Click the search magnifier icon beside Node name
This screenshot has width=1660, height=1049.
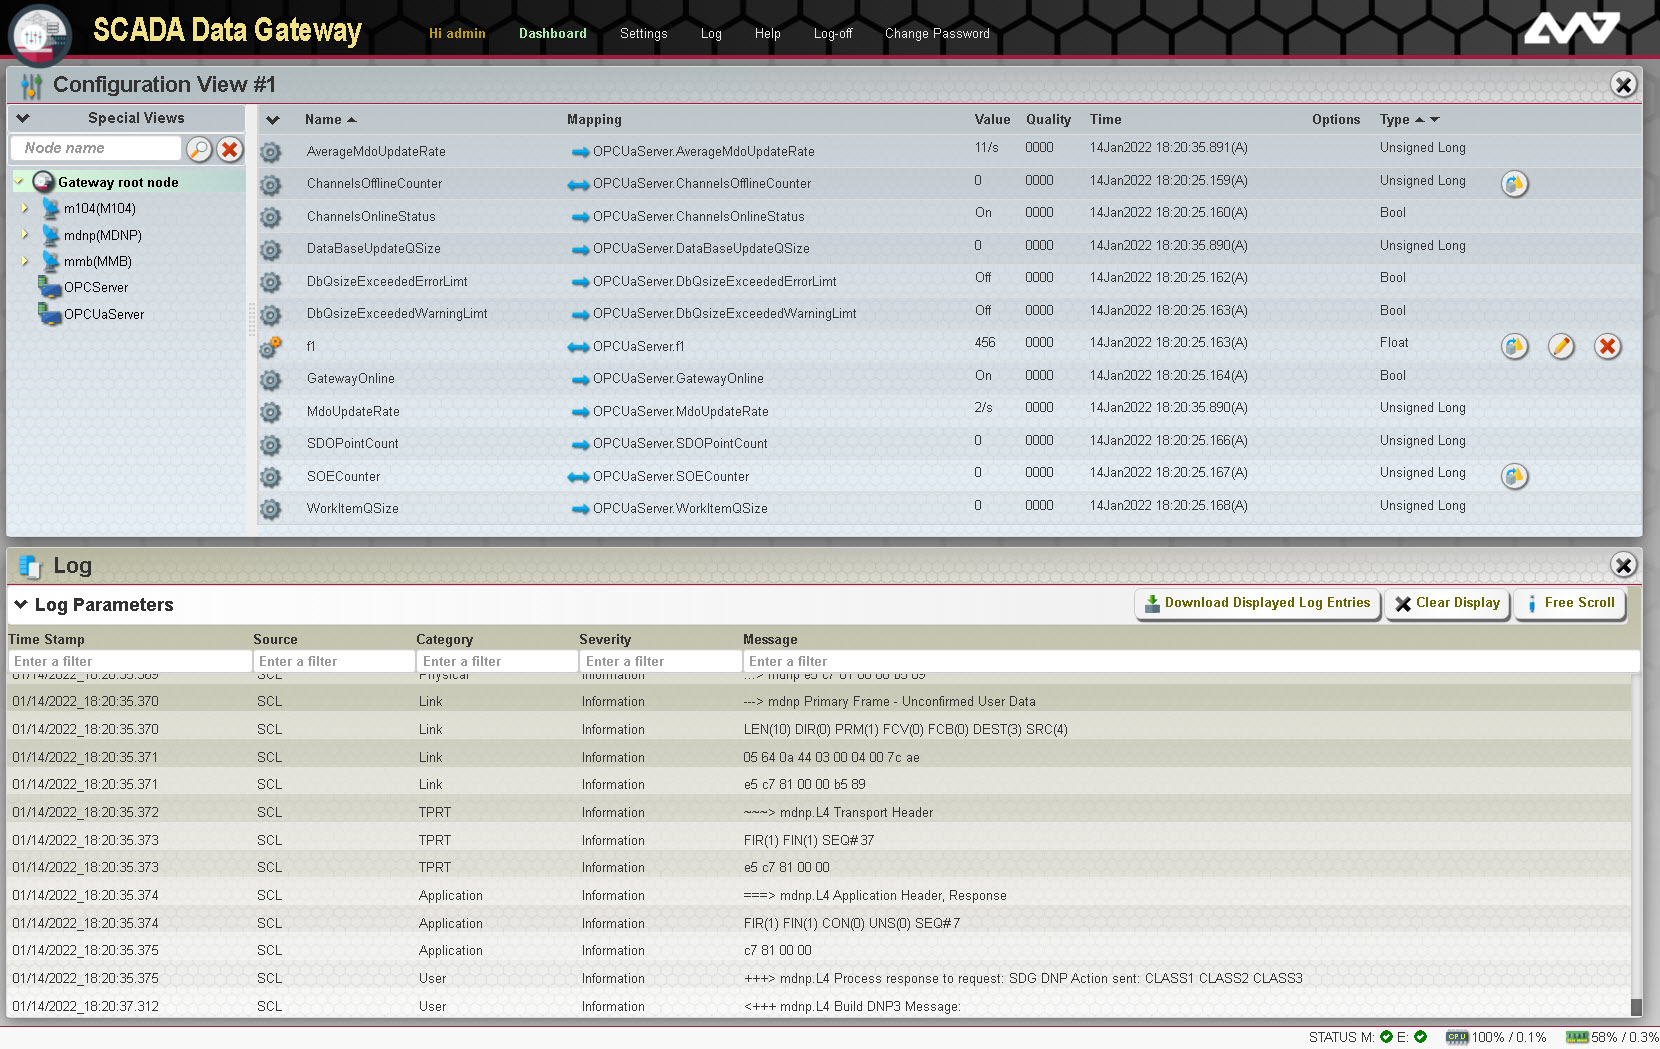[199, 149]
